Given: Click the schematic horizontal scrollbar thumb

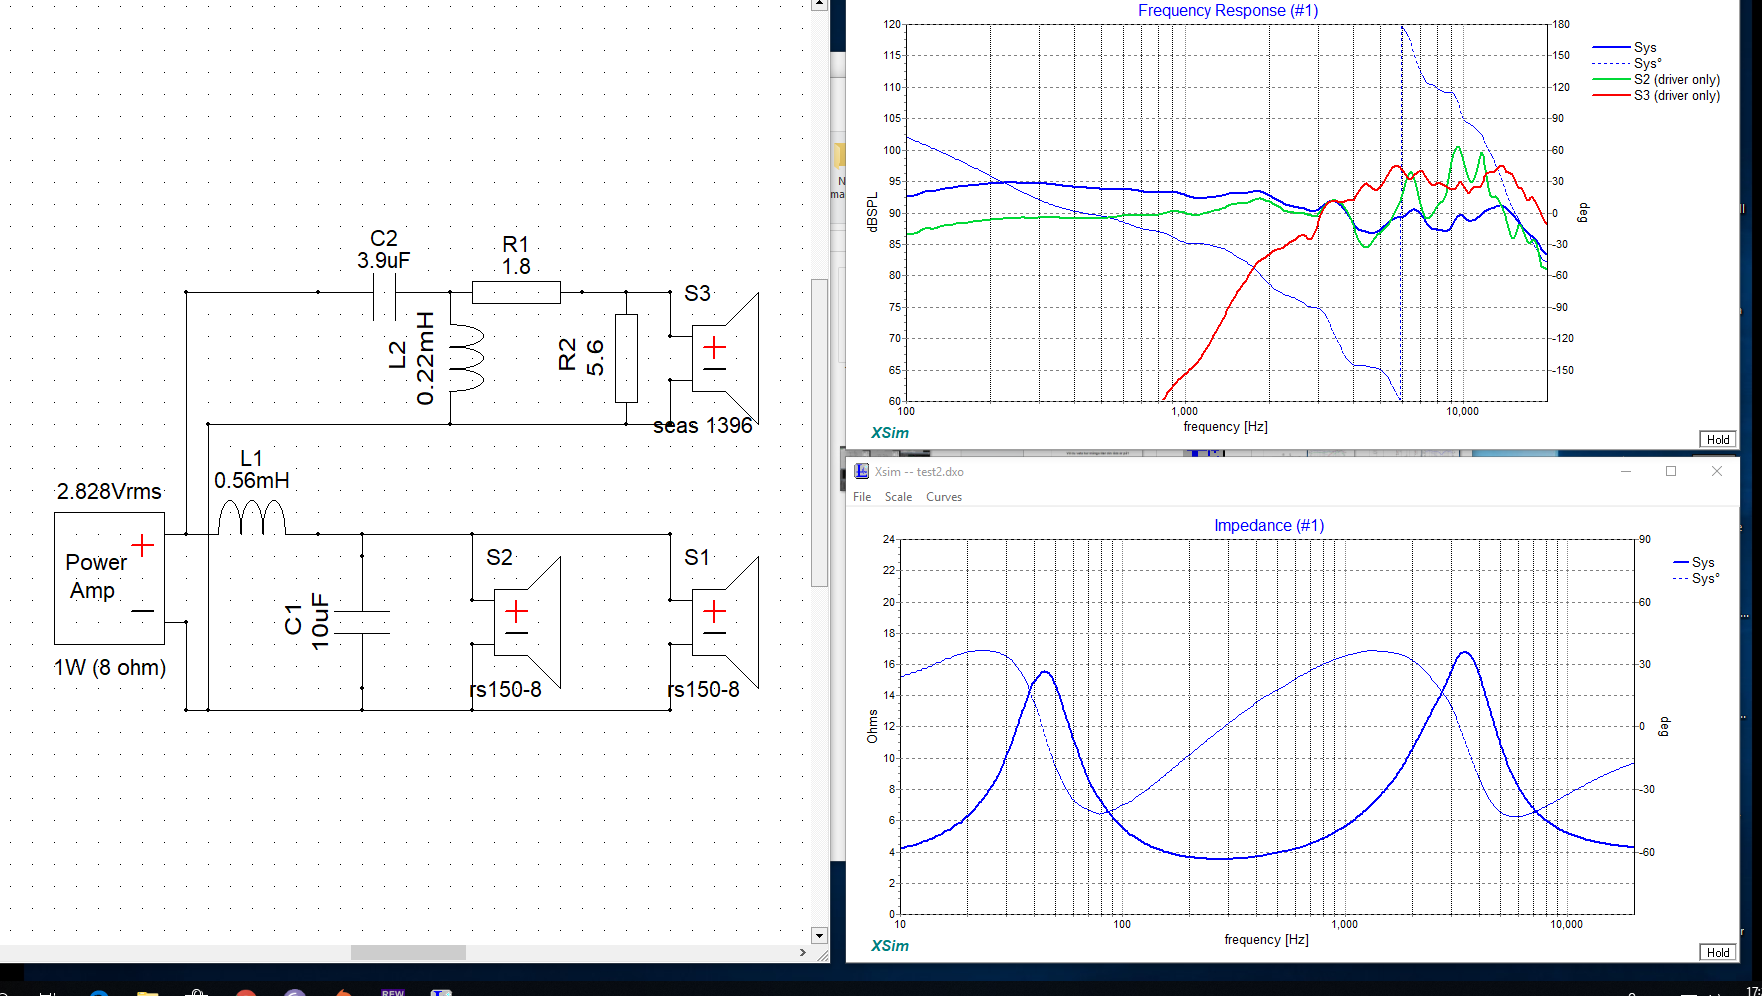Looking at the screenshot, I should pos(408,952).
